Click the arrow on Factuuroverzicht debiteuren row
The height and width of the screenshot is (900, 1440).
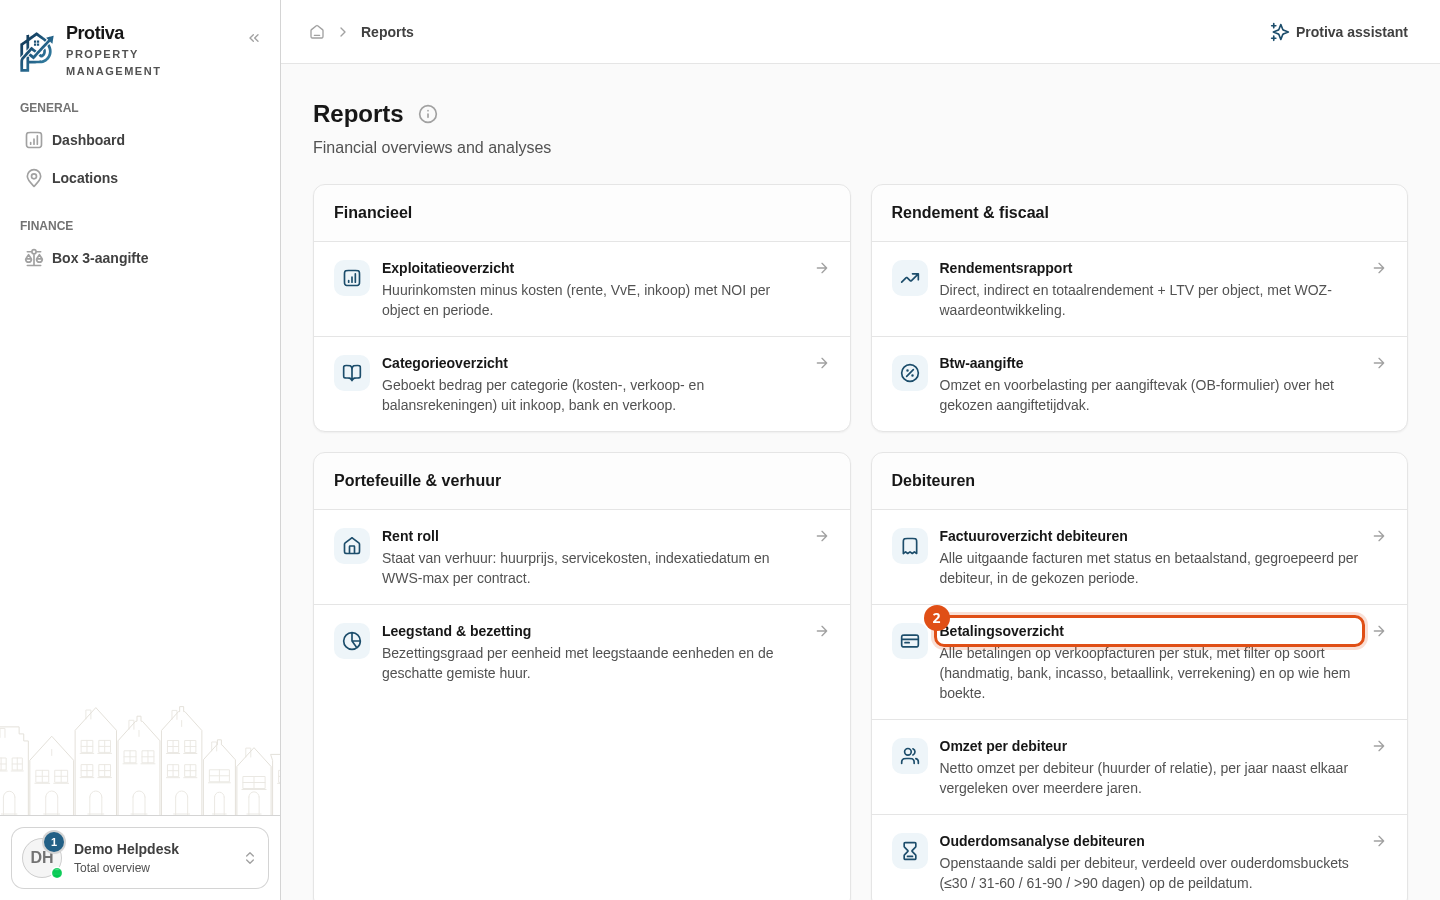pos(1379,536)
